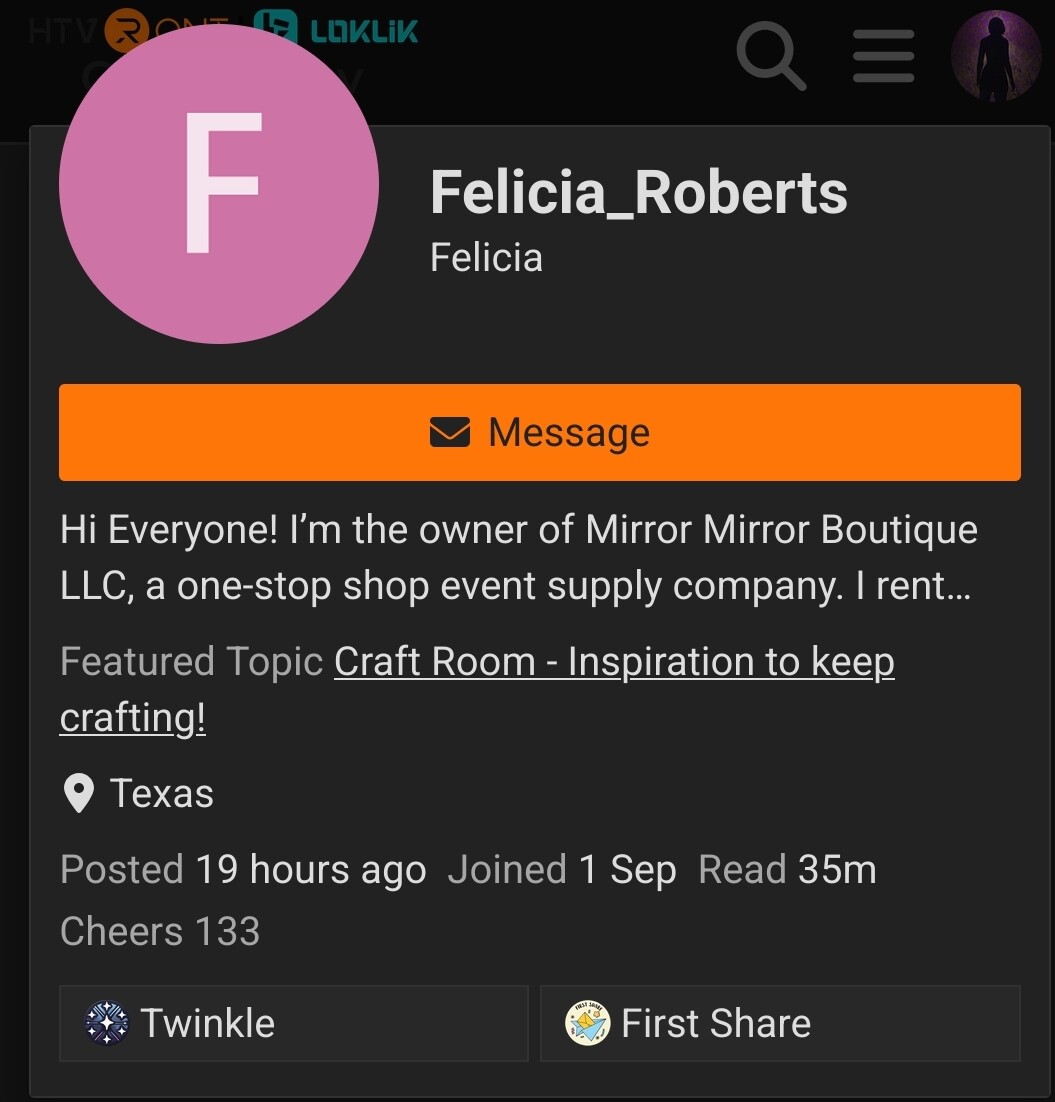Open the Twinkle badge label
This screenshot has height=1102, width=1055.
tap(208, 1023)
